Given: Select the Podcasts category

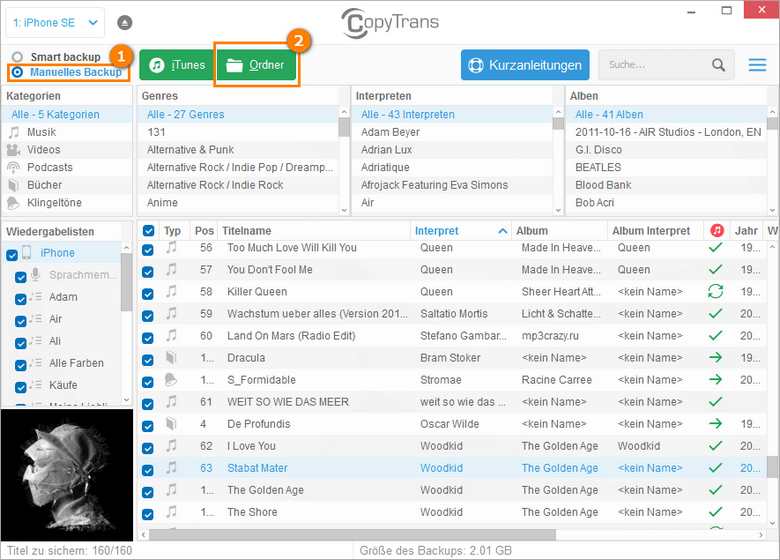Looking at the screenshot, I should click(49, 167).
